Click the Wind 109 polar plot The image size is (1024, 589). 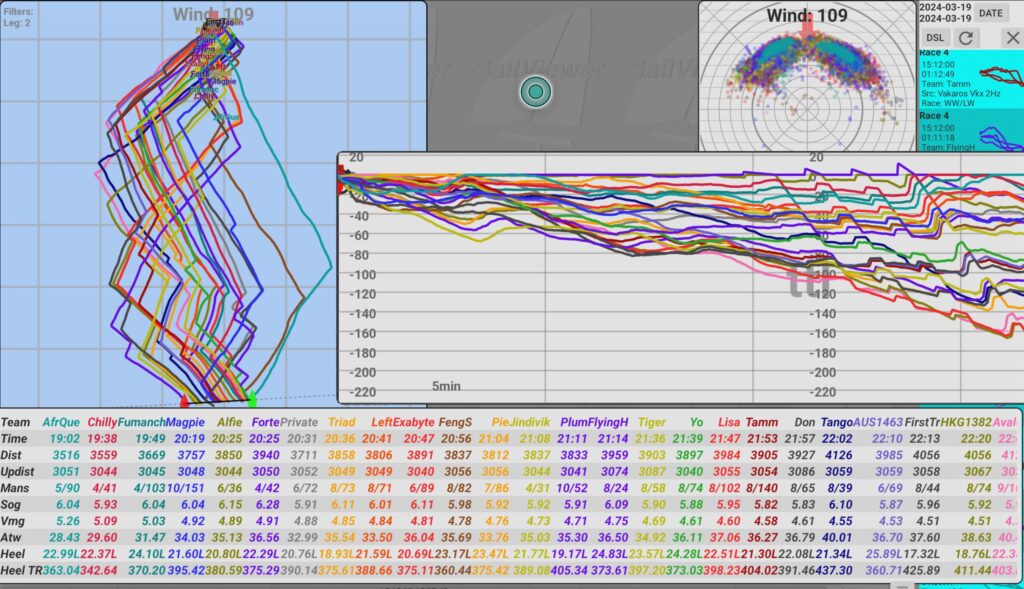[x=807, y=77]
